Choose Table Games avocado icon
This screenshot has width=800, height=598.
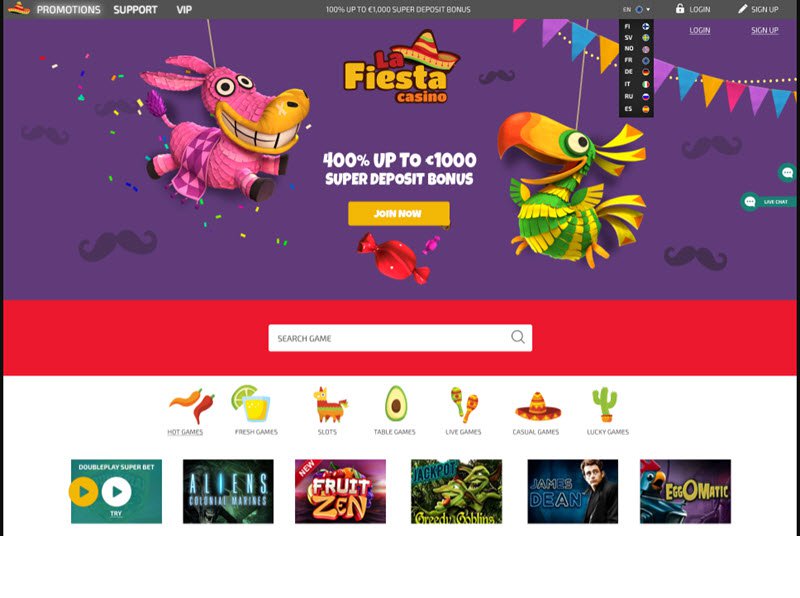pos(395,403)
